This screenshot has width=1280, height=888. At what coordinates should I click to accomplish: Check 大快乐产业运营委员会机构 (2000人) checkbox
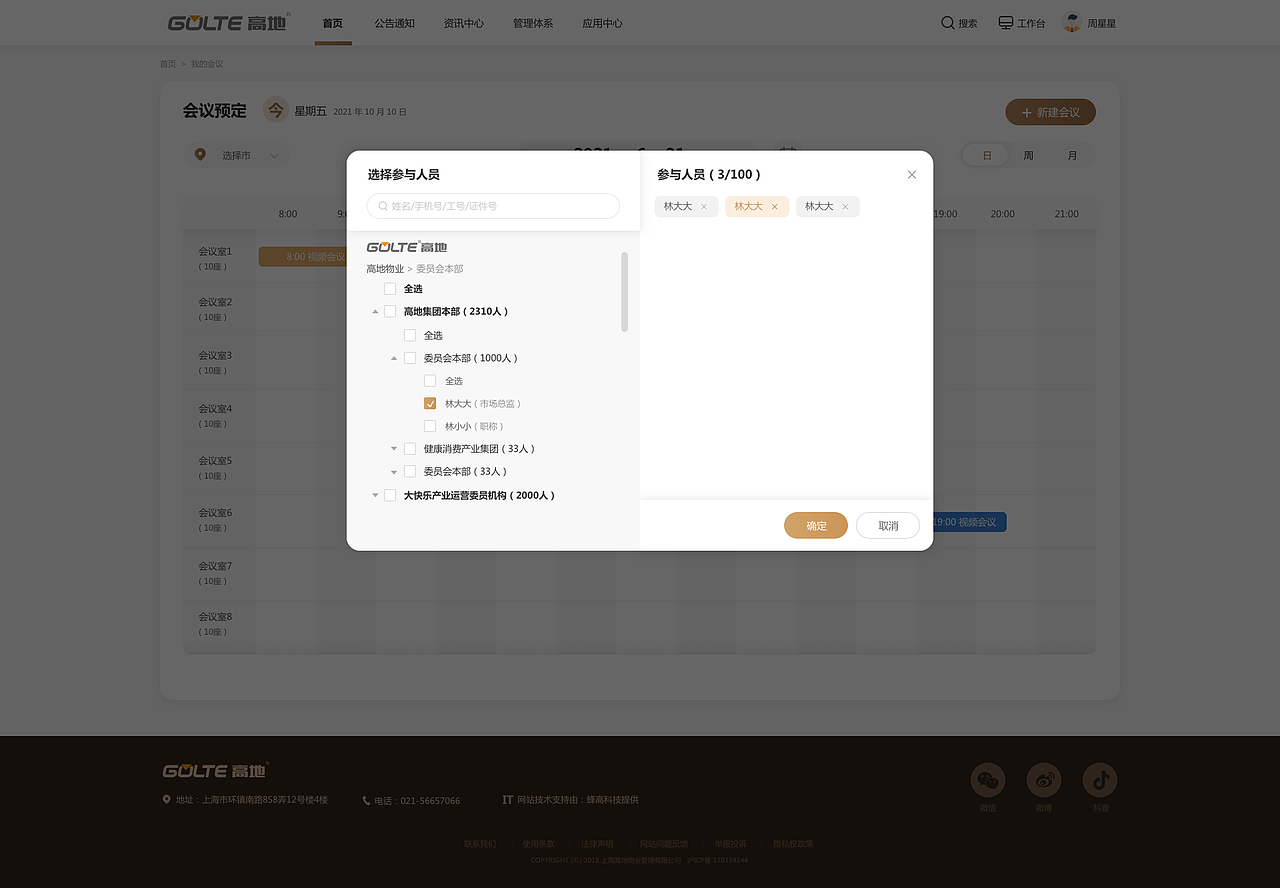tap(390, 495)
